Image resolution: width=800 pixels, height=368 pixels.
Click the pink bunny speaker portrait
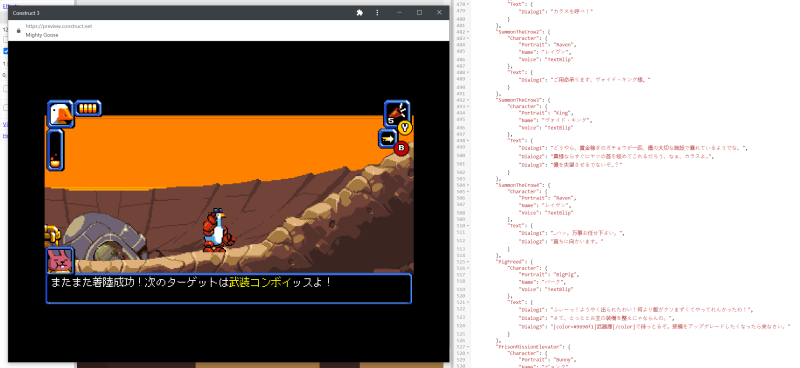tap(60, 260)
